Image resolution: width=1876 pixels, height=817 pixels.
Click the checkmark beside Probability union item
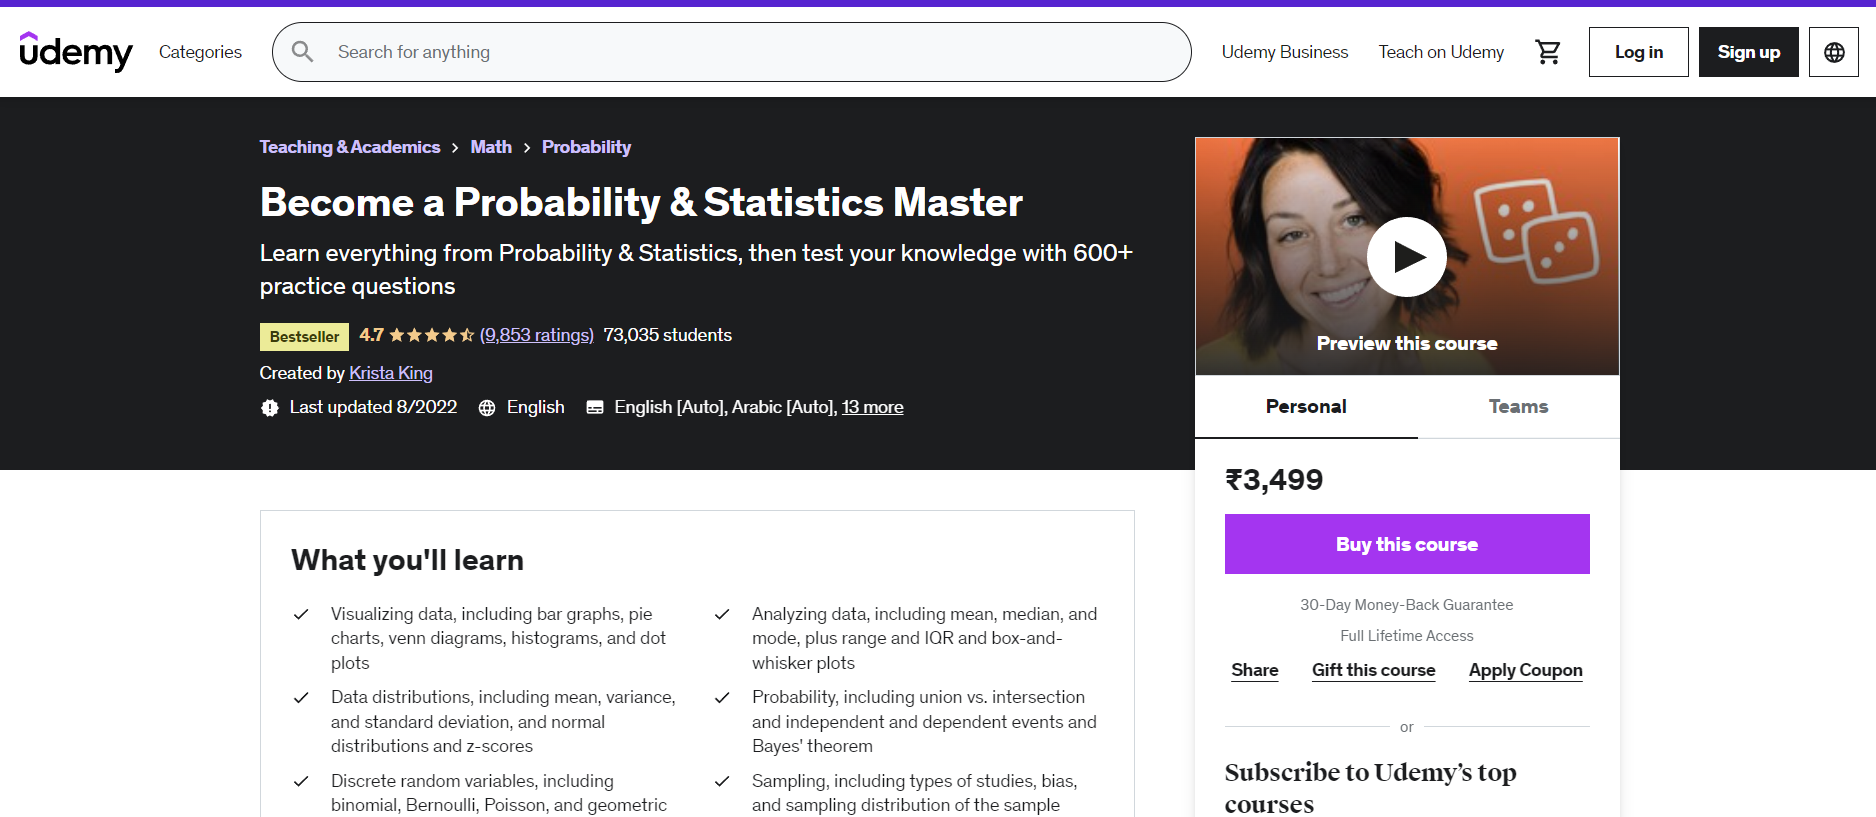point(722,698)
